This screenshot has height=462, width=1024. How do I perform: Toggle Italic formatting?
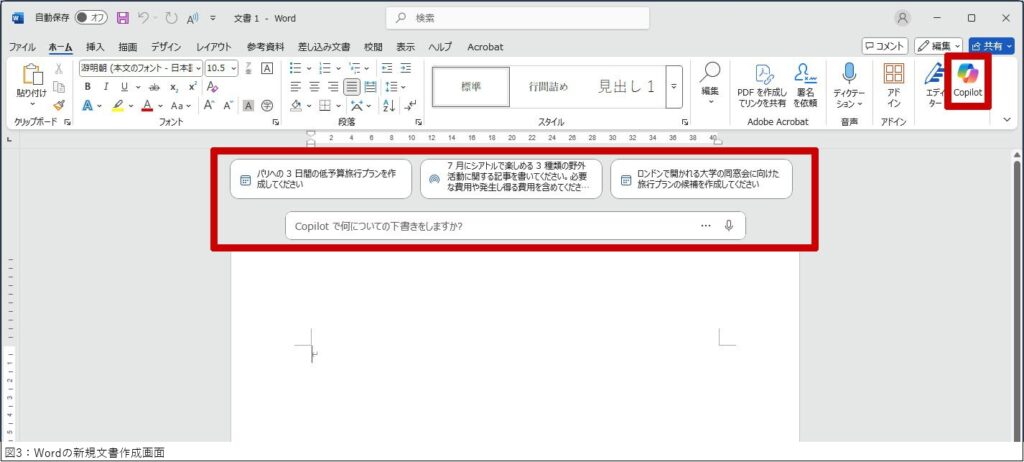click(x=106, y=87)
